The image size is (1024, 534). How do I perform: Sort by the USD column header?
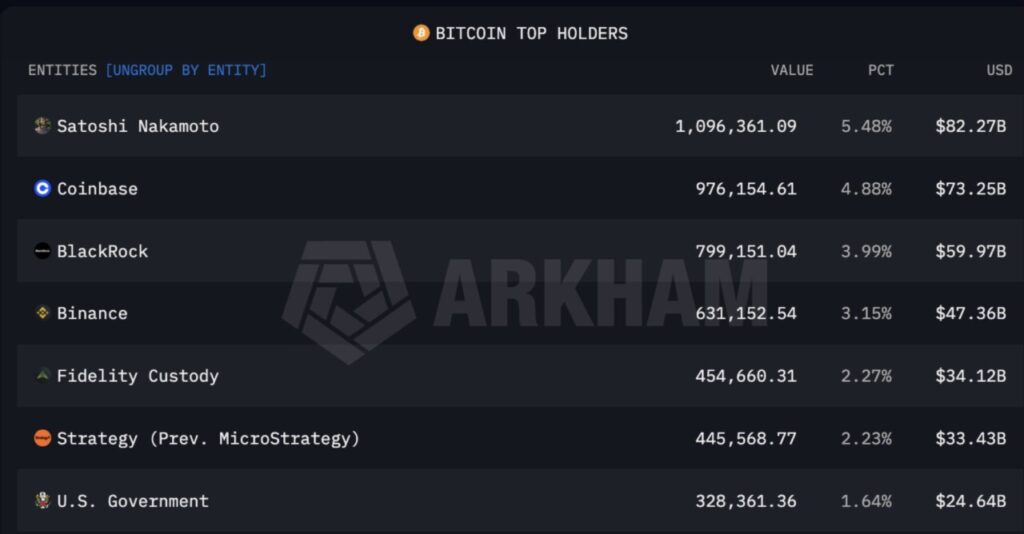coord(999,70)
